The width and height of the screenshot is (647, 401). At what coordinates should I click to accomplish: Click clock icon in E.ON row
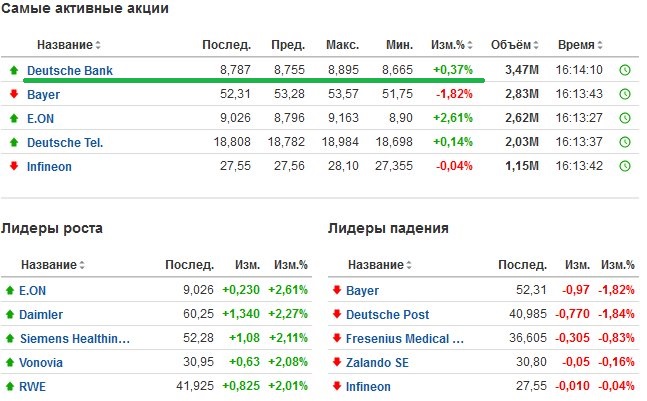pos(625,118)
